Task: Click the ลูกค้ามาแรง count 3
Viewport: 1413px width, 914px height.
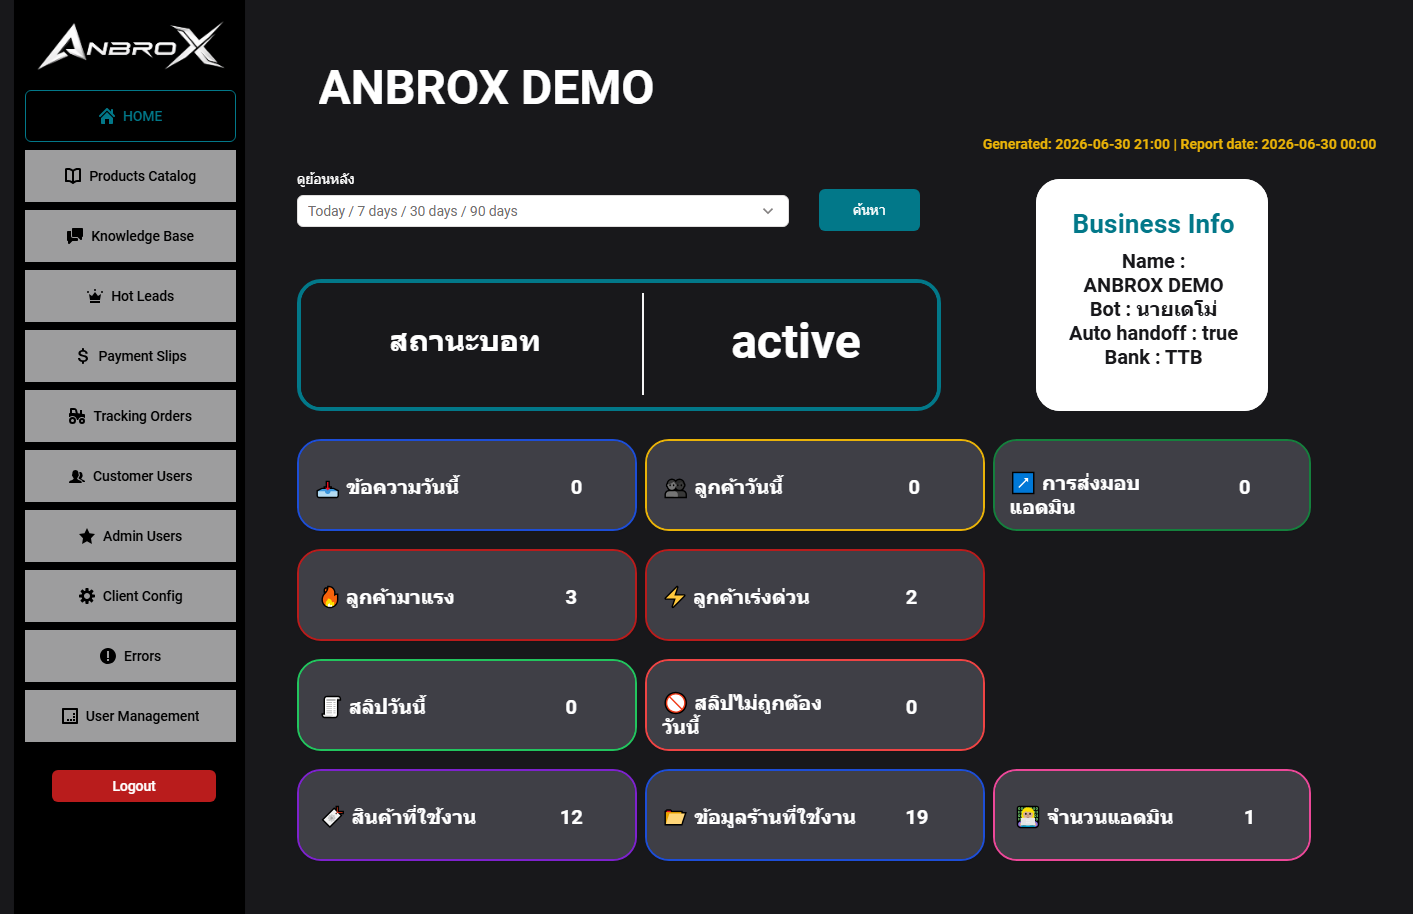Action: [571, 597]
